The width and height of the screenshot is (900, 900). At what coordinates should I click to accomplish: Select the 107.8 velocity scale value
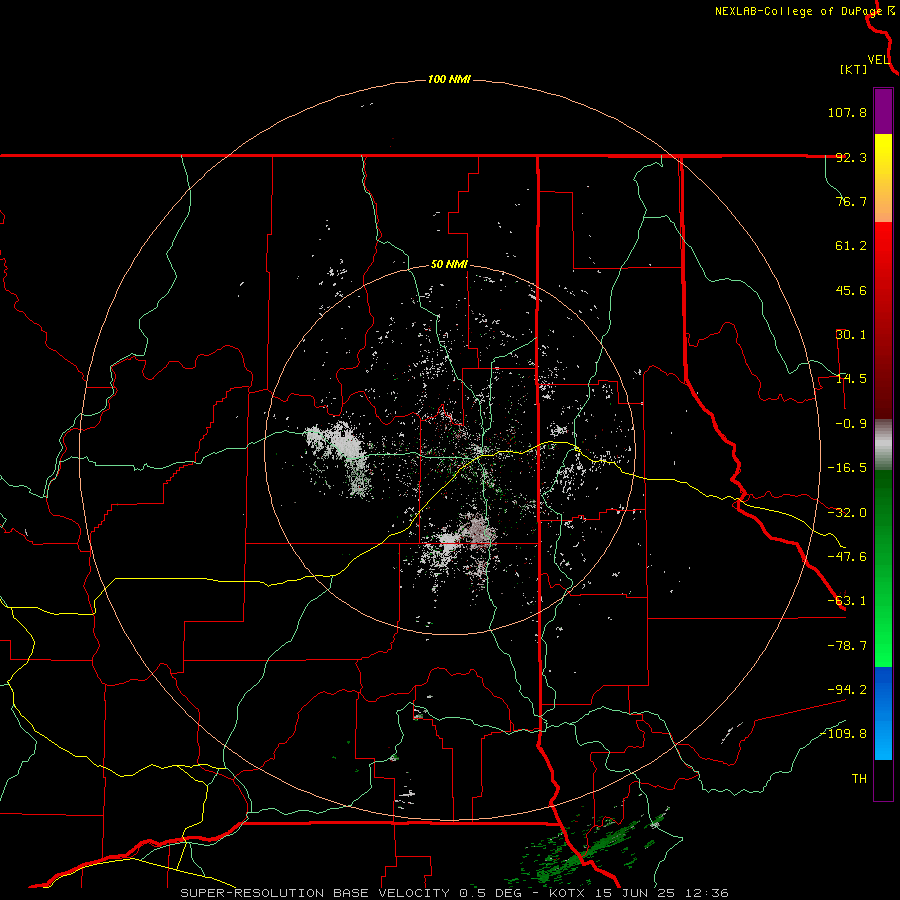click(847, 112)
